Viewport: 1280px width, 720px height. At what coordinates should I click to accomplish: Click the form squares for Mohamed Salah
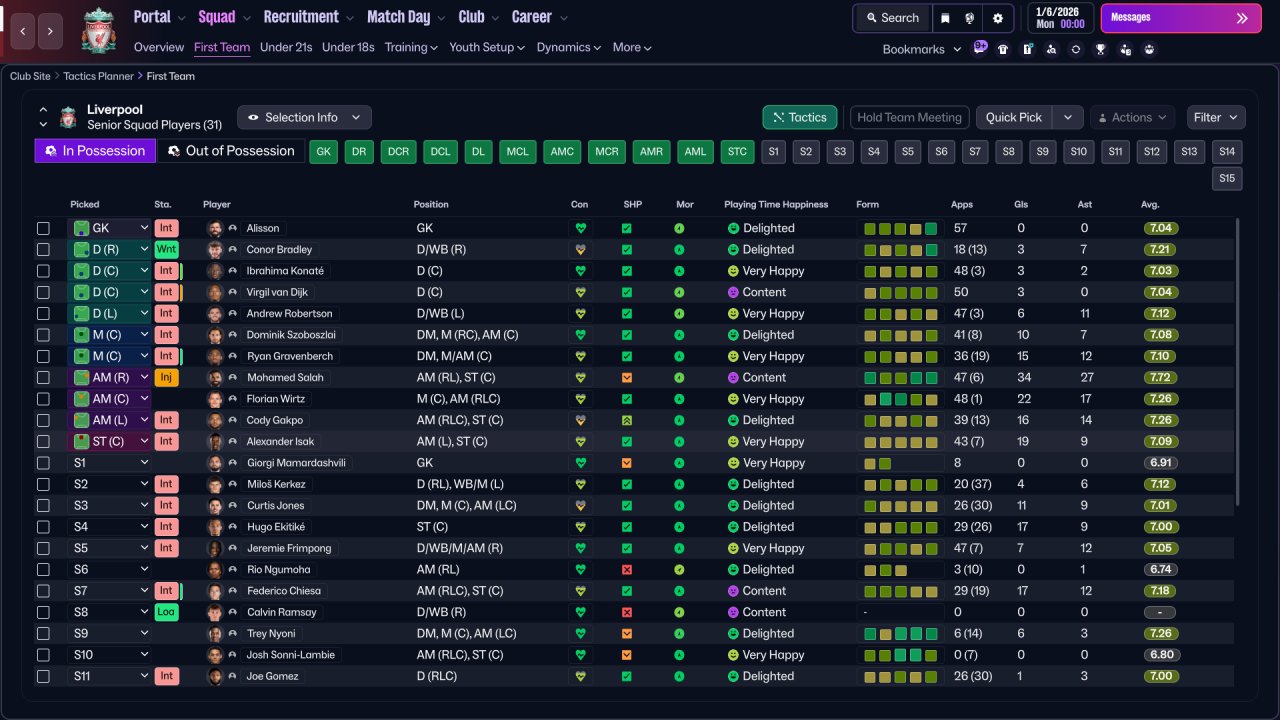coord(900,378)
